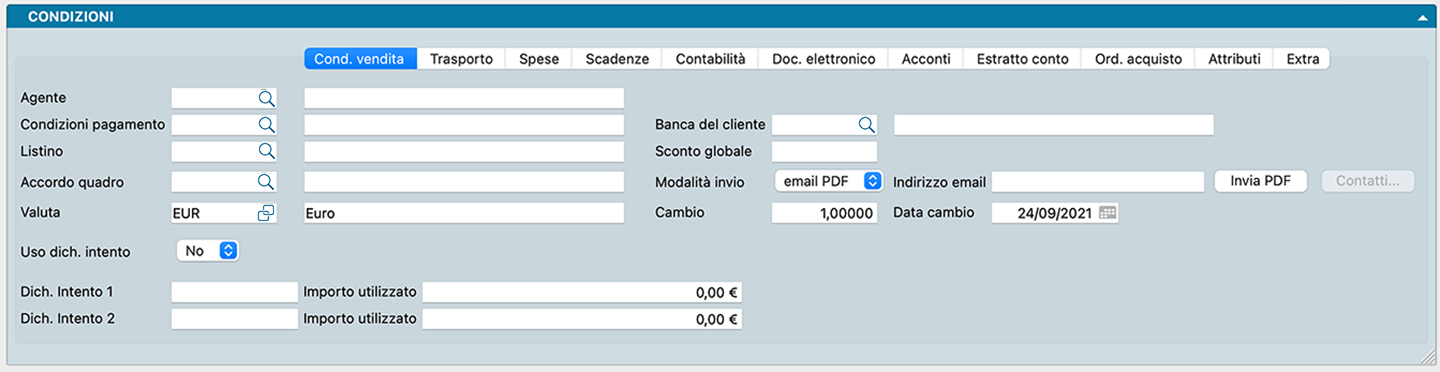Switch to the Trasporto tab
Screen dimensions: 1440x372
coord(461,59)
